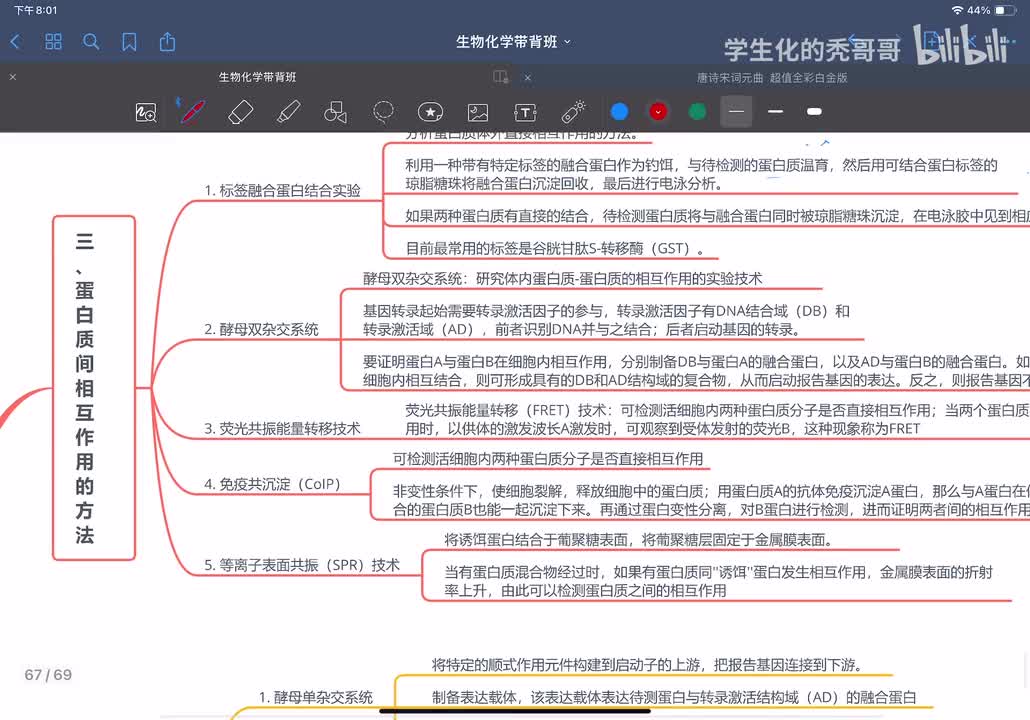The height and width of the screenshot is (720, 1030).
Task: Tap the line 将特定的顺式作用元件构建到启动子的上游
Action: (646, 665)
